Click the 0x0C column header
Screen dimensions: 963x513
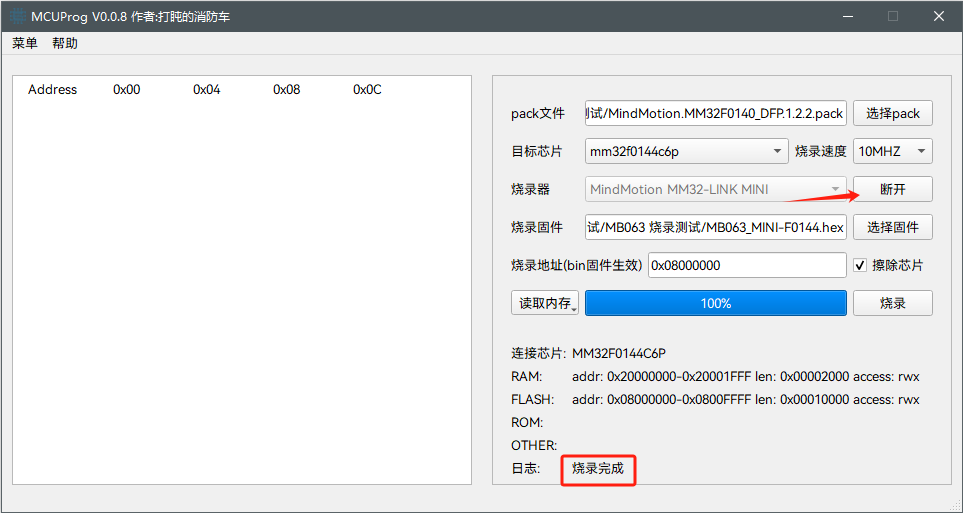coord(367,90)
